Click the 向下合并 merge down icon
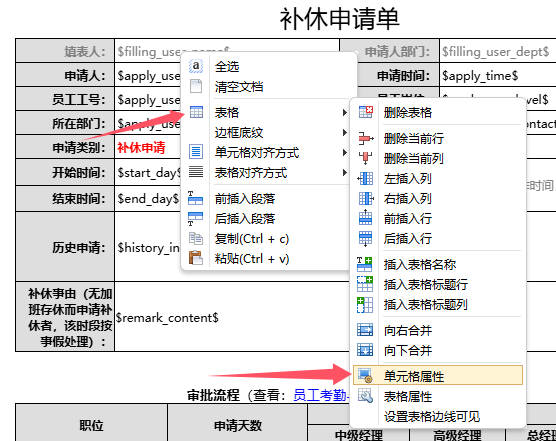The image size is (556, 441). [x=365, y=350]
